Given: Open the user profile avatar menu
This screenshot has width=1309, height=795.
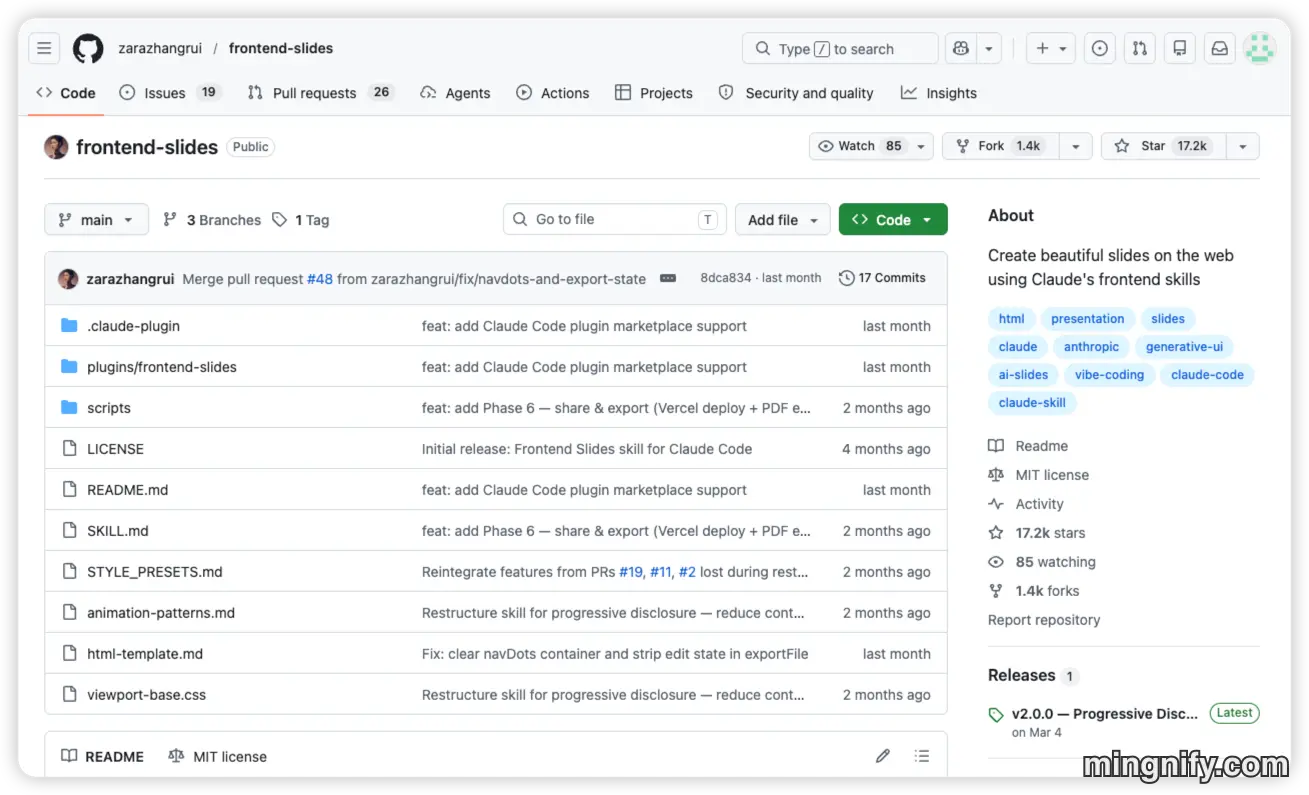Looking at the screenshot, I should click(1259, 48).
